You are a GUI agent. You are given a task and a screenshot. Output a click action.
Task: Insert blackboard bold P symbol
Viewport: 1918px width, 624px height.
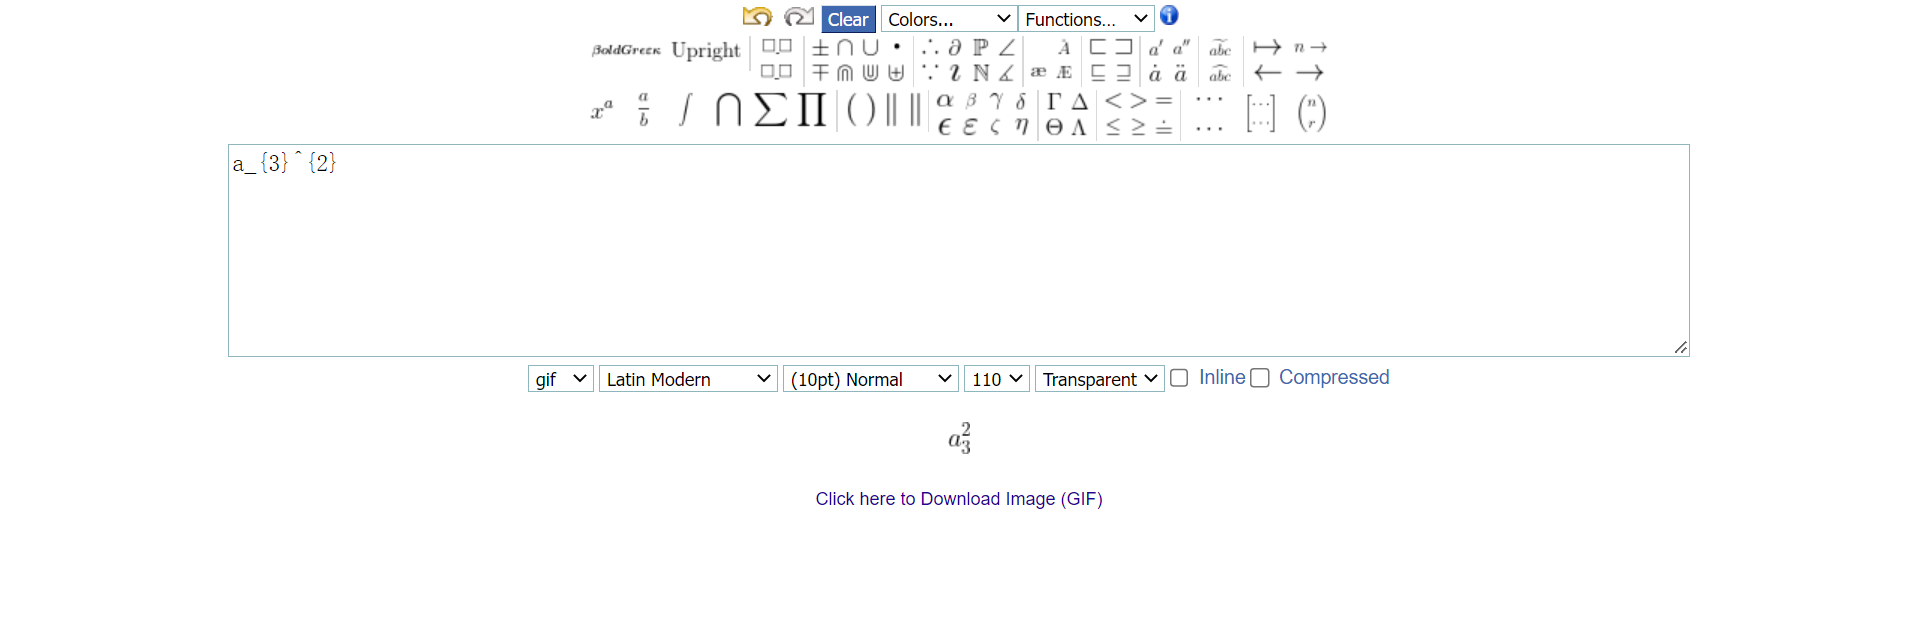pos(981,47)
